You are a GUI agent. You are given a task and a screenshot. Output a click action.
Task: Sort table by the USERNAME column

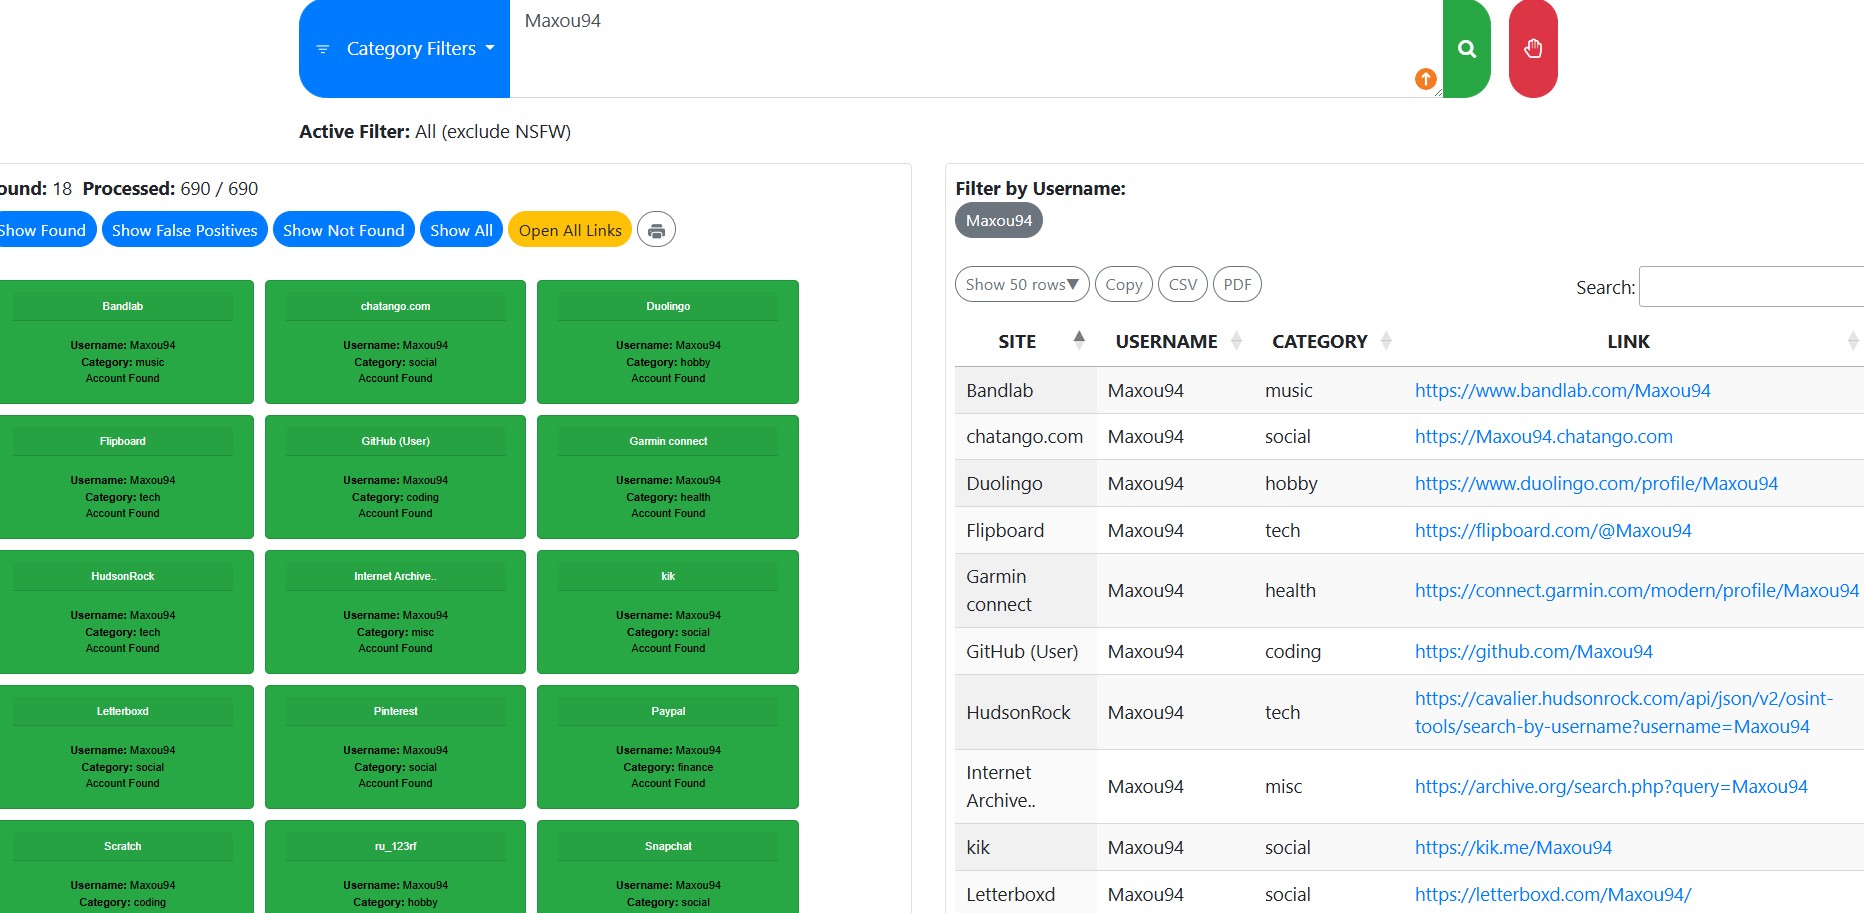pyautogui.click(x=1166, y=342)
